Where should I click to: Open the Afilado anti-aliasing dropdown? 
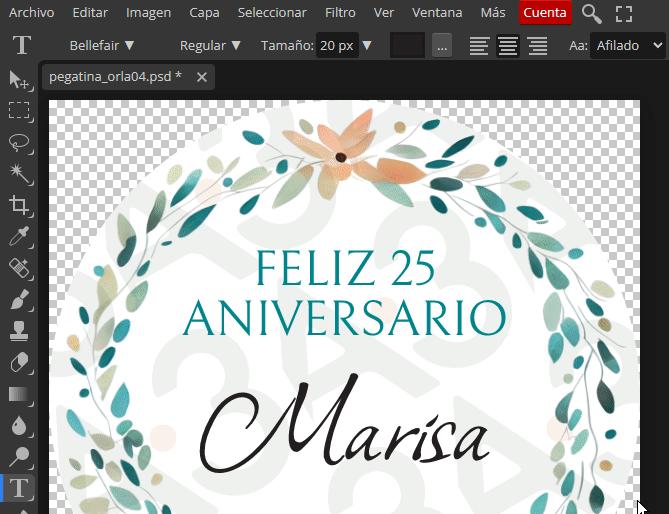click(627, 45)
